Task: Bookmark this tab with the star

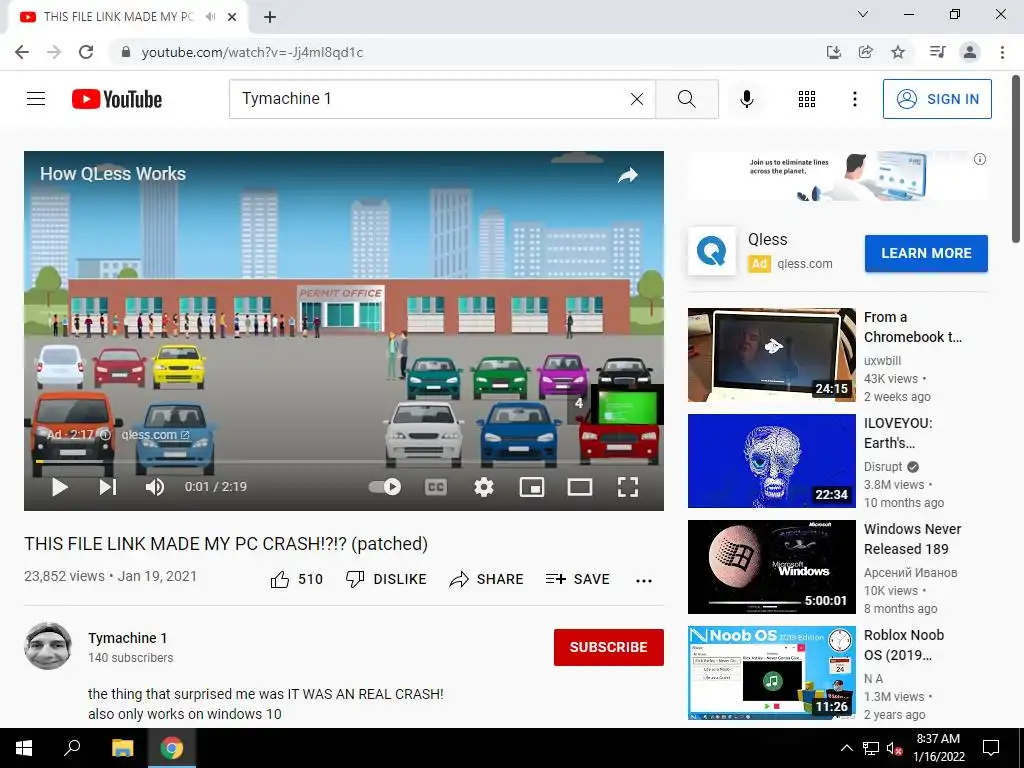Action: (898, 52)
